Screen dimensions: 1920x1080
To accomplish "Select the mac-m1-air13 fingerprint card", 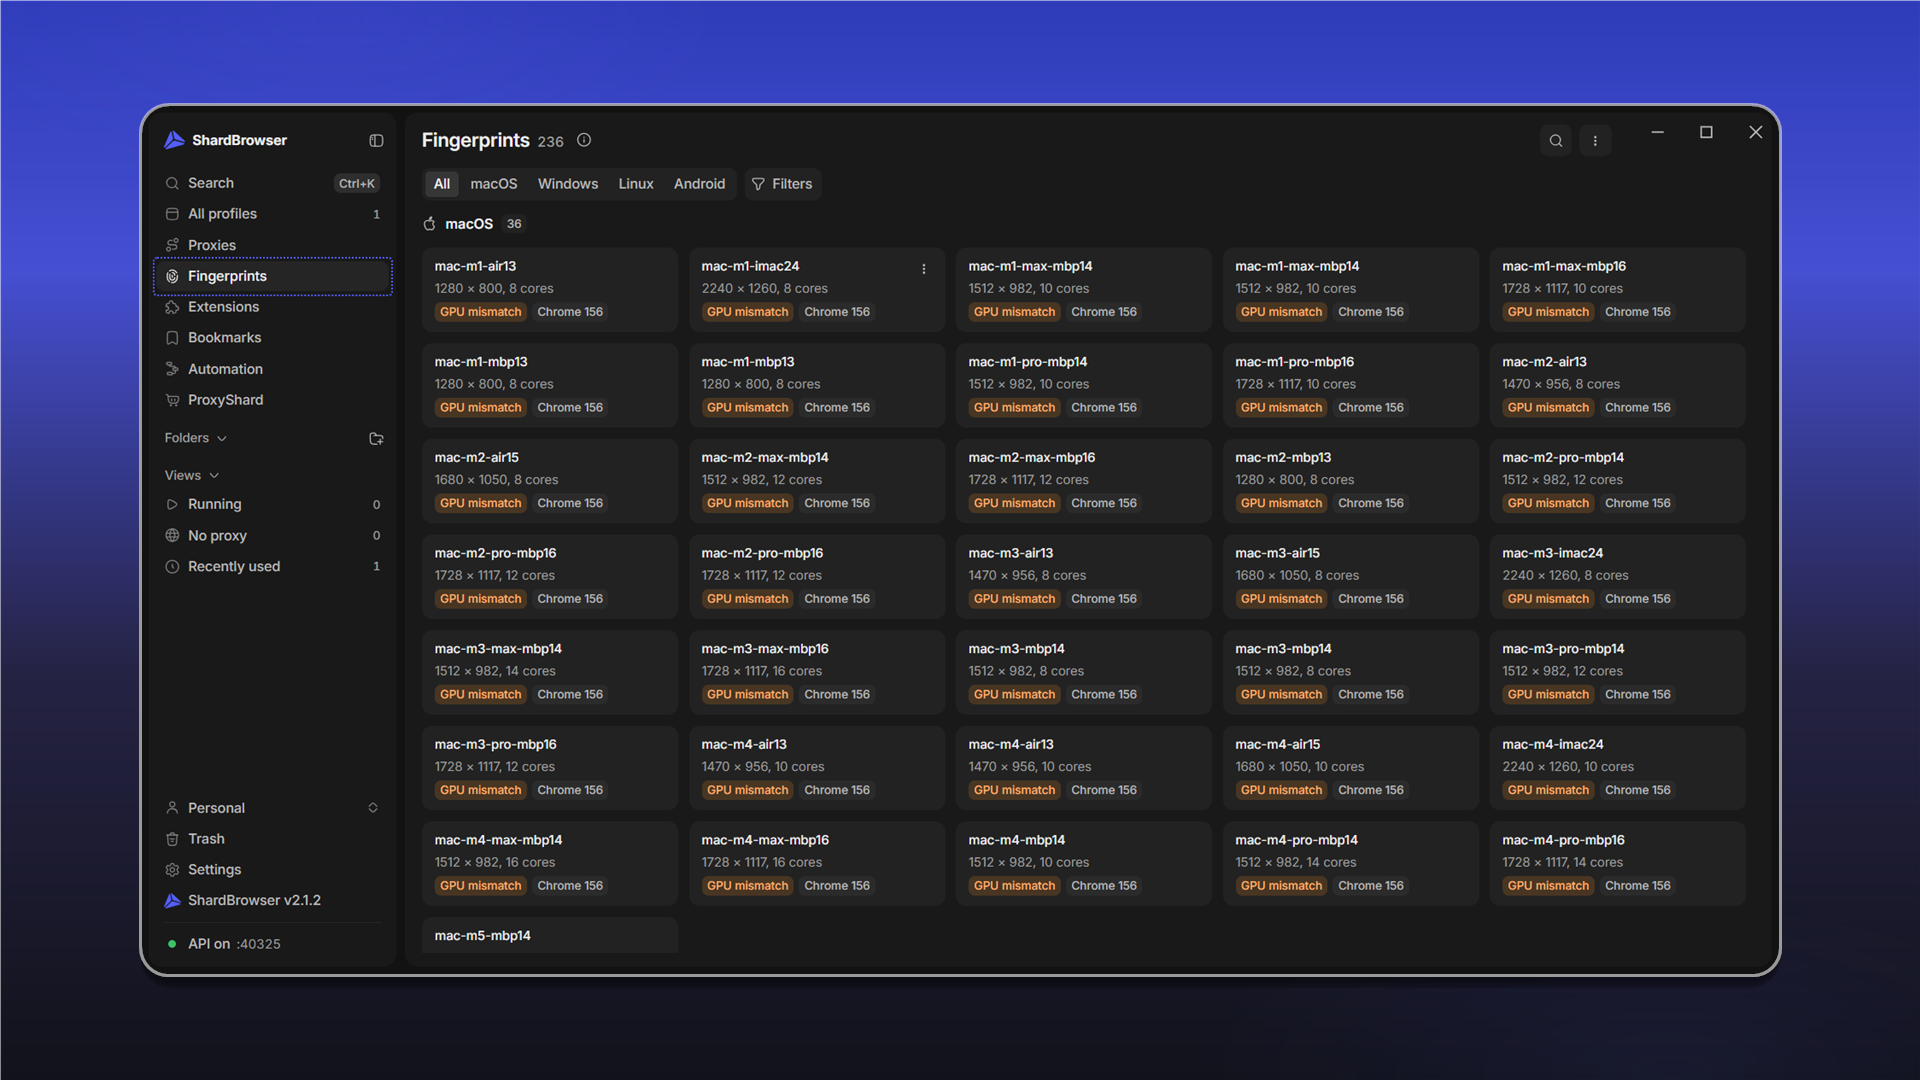I will click(x=550, y=290).
